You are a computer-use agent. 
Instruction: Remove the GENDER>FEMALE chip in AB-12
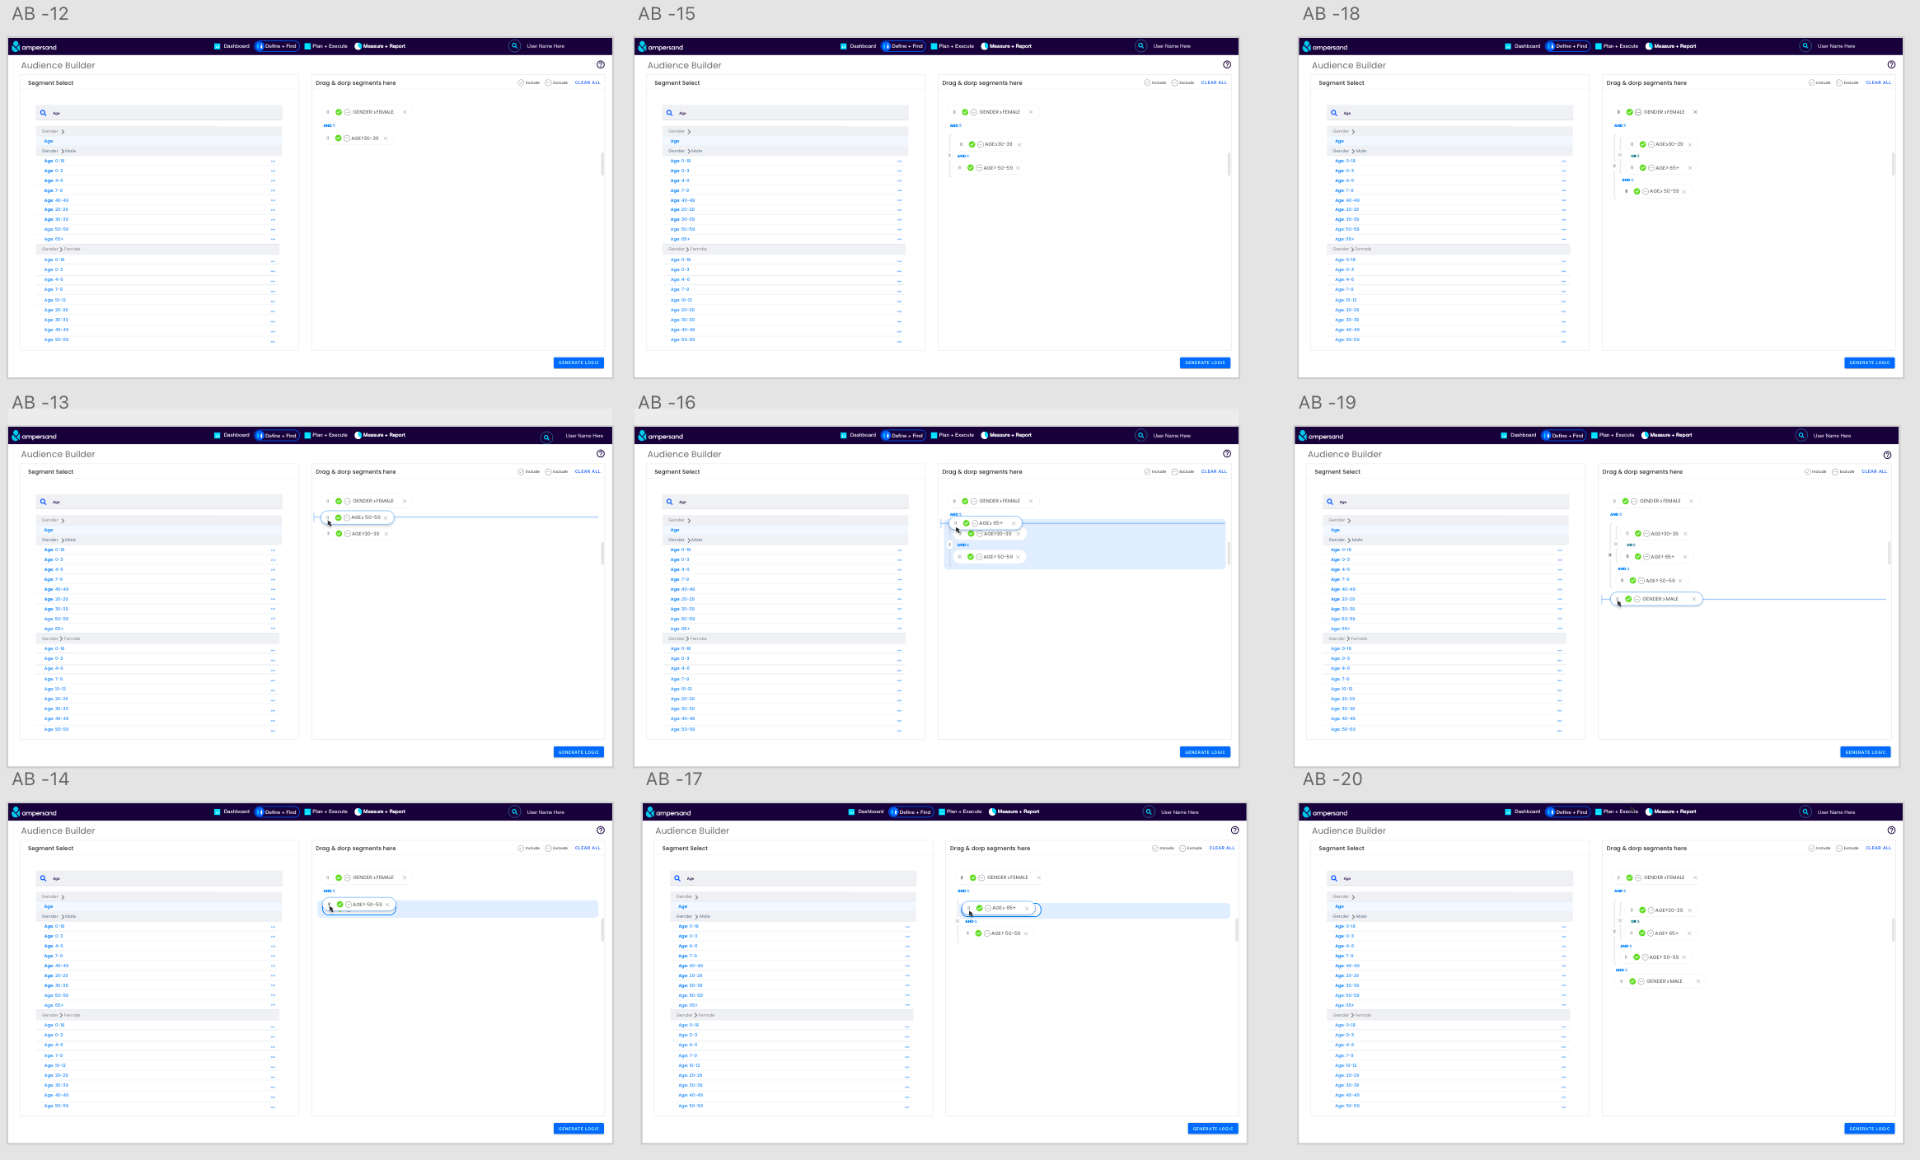[x=404, y=112]
